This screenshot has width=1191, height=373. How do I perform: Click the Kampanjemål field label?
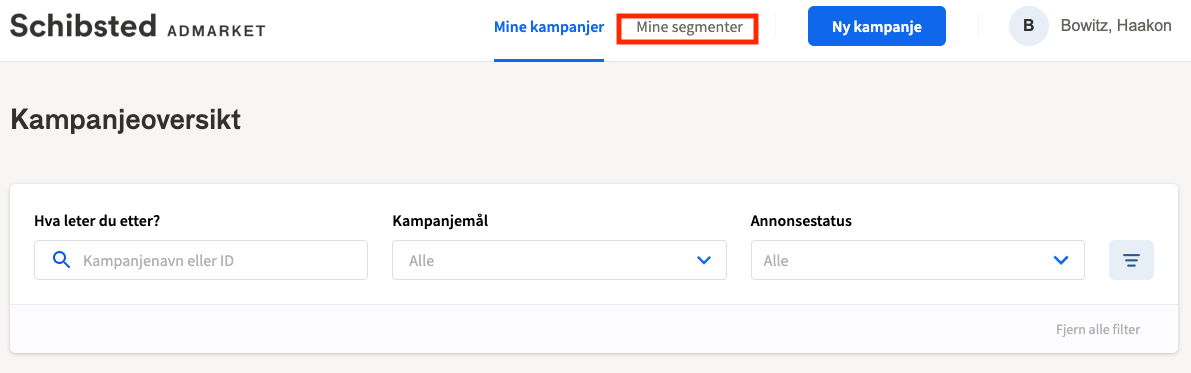pos(440,221)
